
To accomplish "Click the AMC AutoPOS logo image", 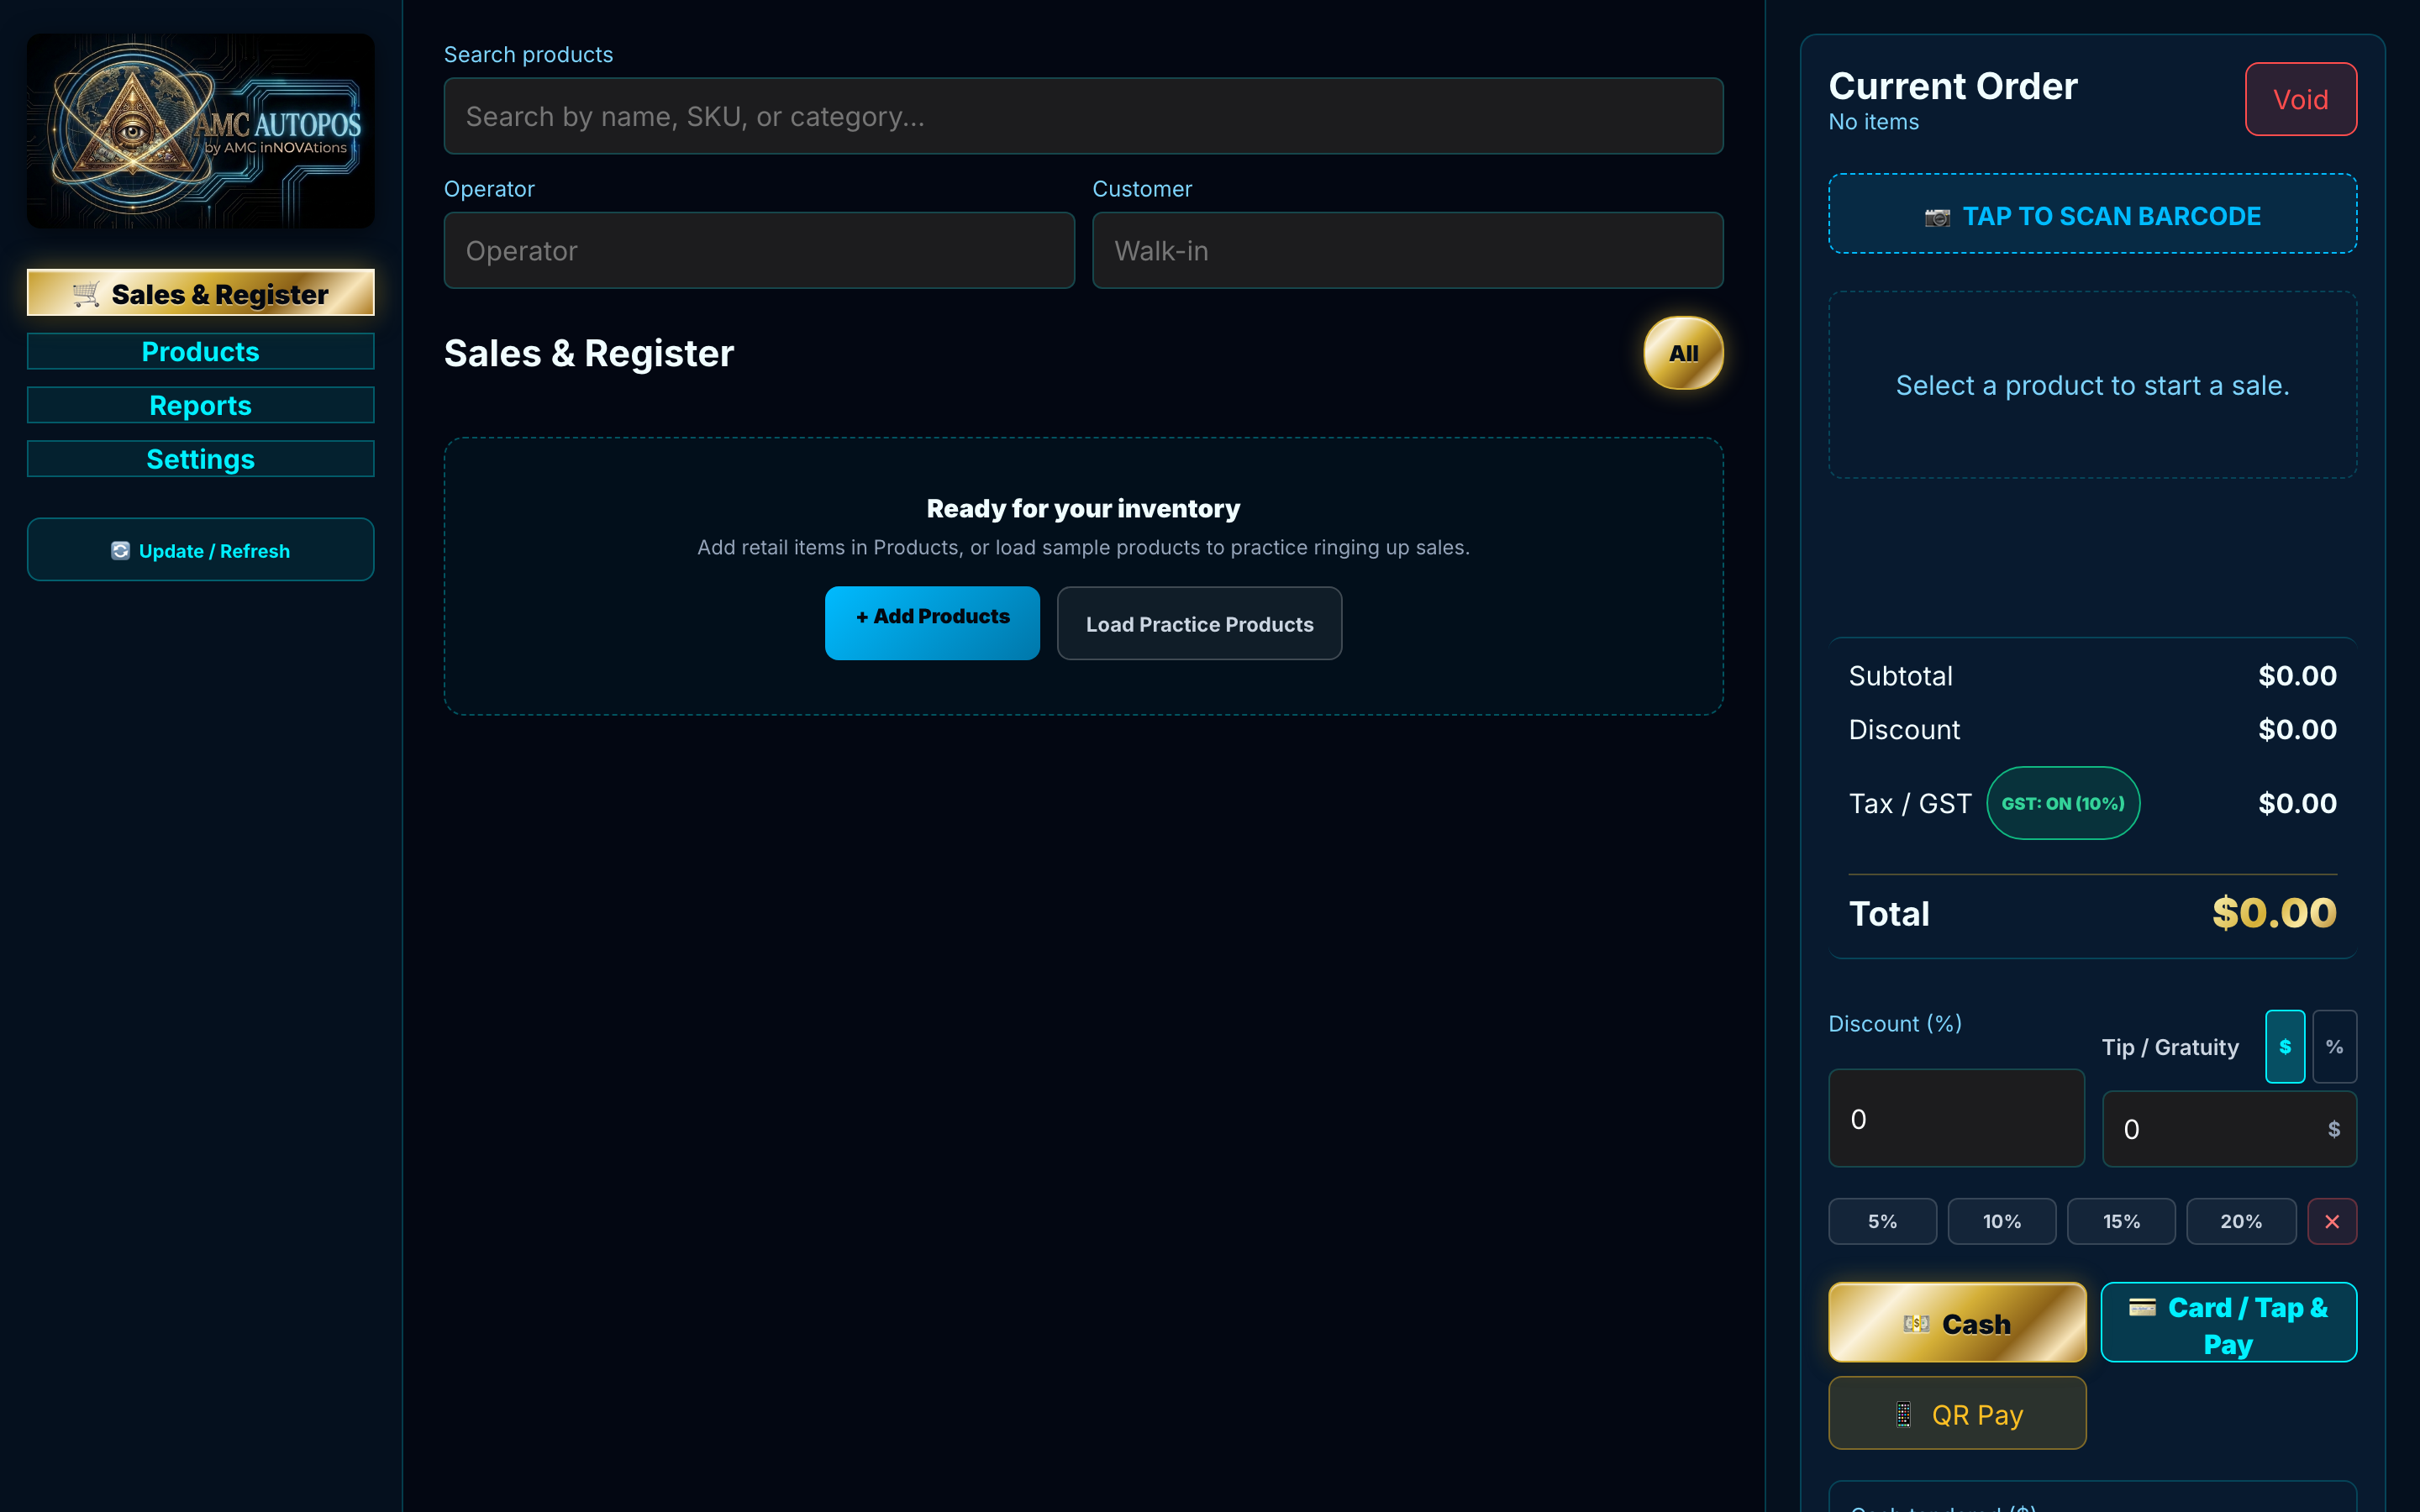I will click(200, 131).
